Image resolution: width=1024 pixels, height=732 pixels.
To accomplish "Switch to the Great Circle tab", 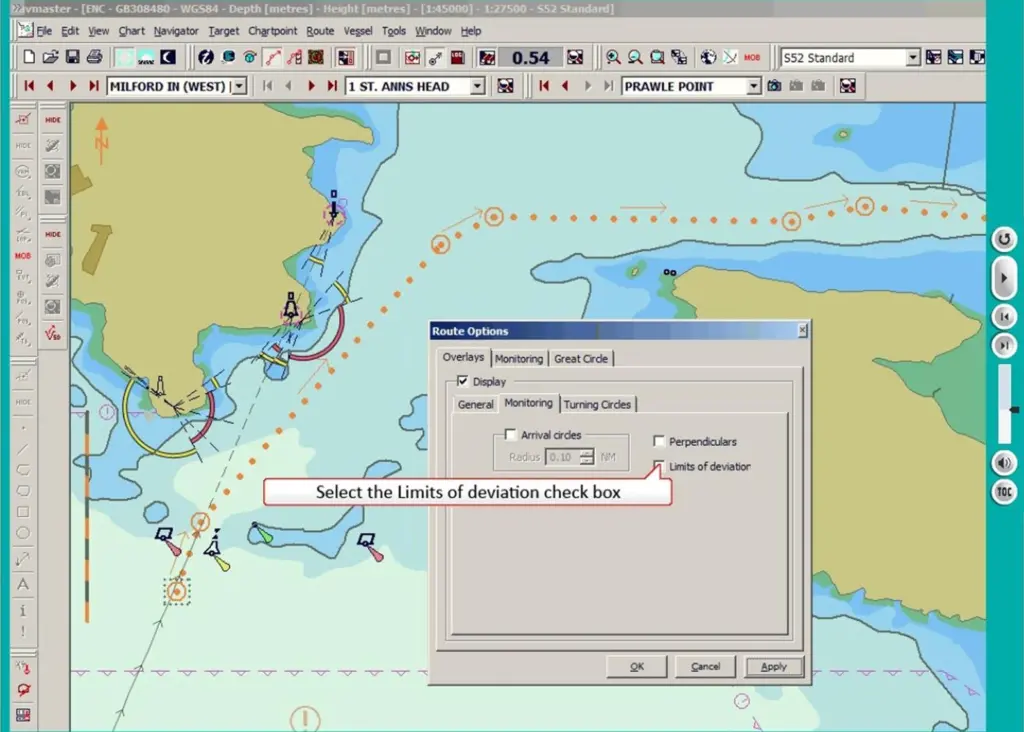I will point(581,358).
